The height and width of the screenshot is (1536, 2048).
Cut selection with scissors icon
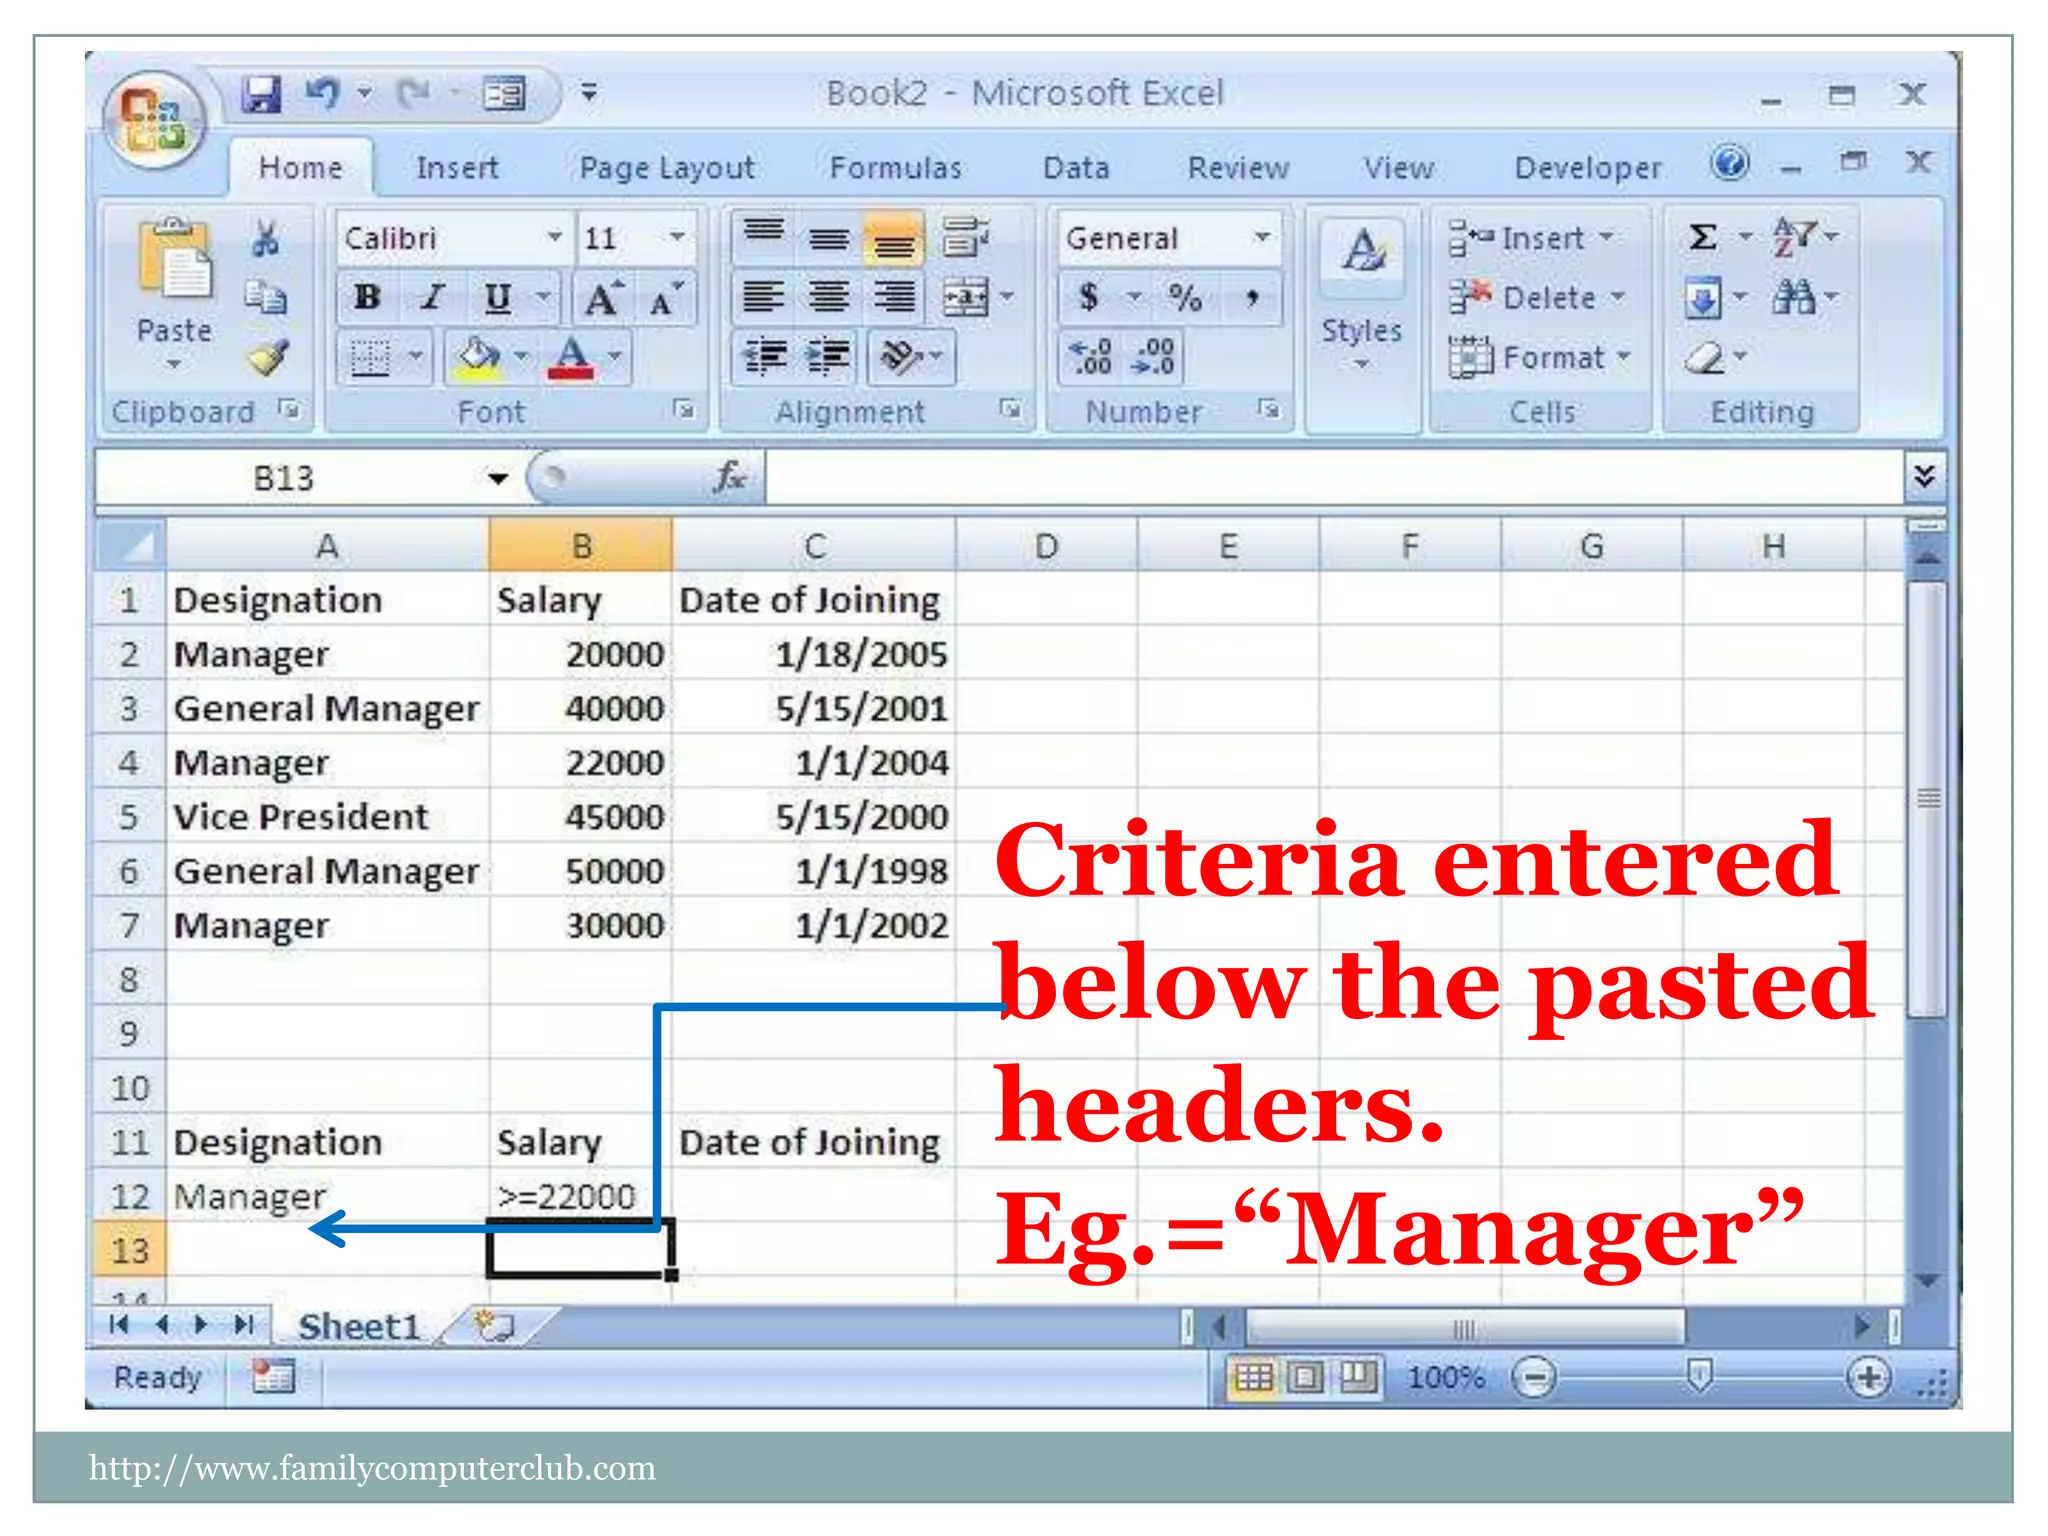(x=265, y=238)
